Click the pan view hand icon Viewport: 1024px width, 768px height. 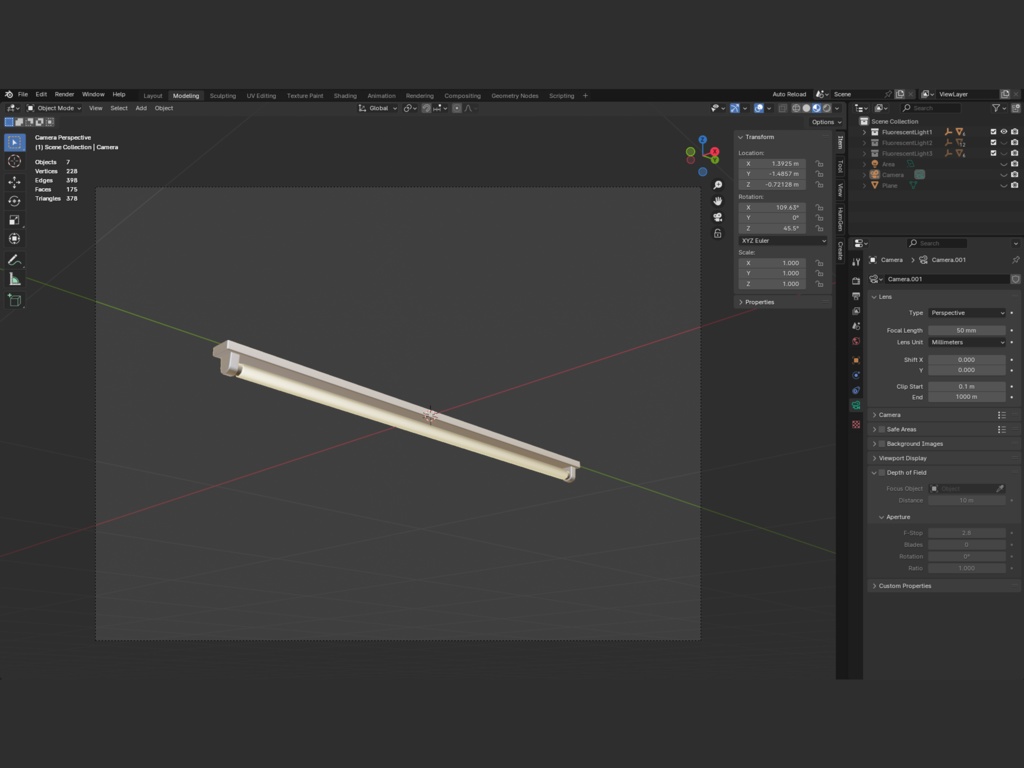[x=718, y=201]
